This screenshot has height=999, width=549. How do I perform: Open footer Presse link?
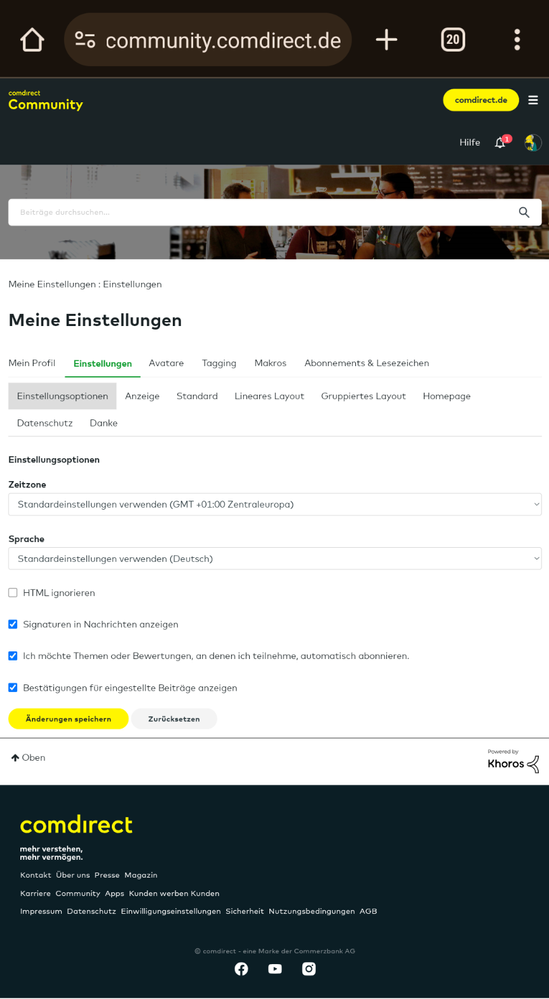click(107, 875)
